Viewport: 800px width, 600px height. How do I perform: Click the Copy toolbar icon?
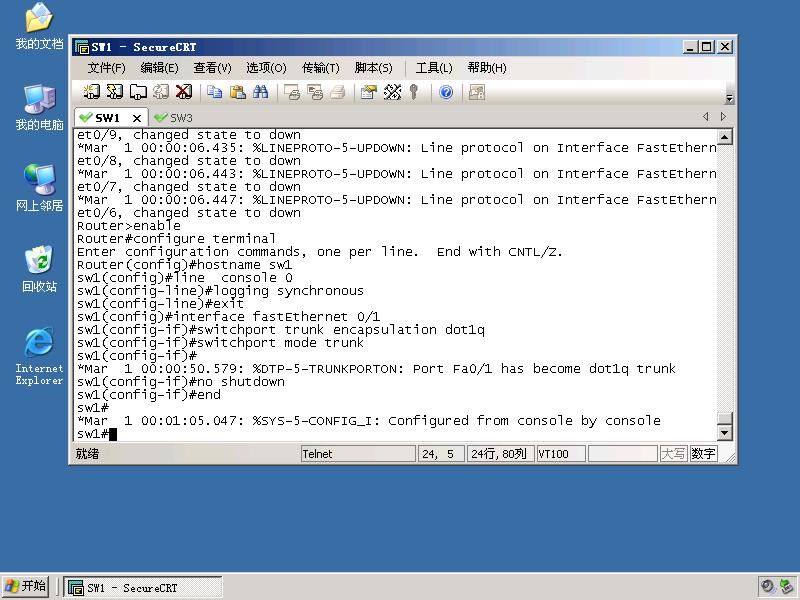(x=215, y=92)
